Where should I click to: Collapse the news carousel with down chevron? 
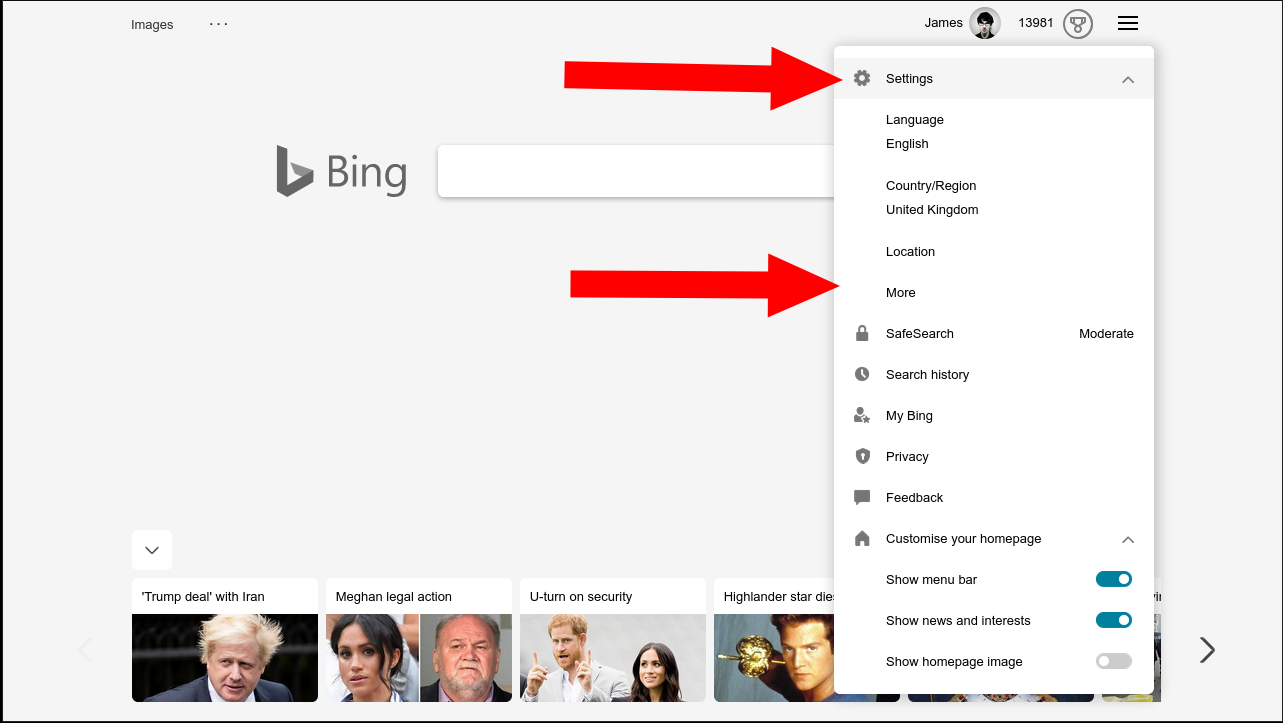click(x=152, y=550)
